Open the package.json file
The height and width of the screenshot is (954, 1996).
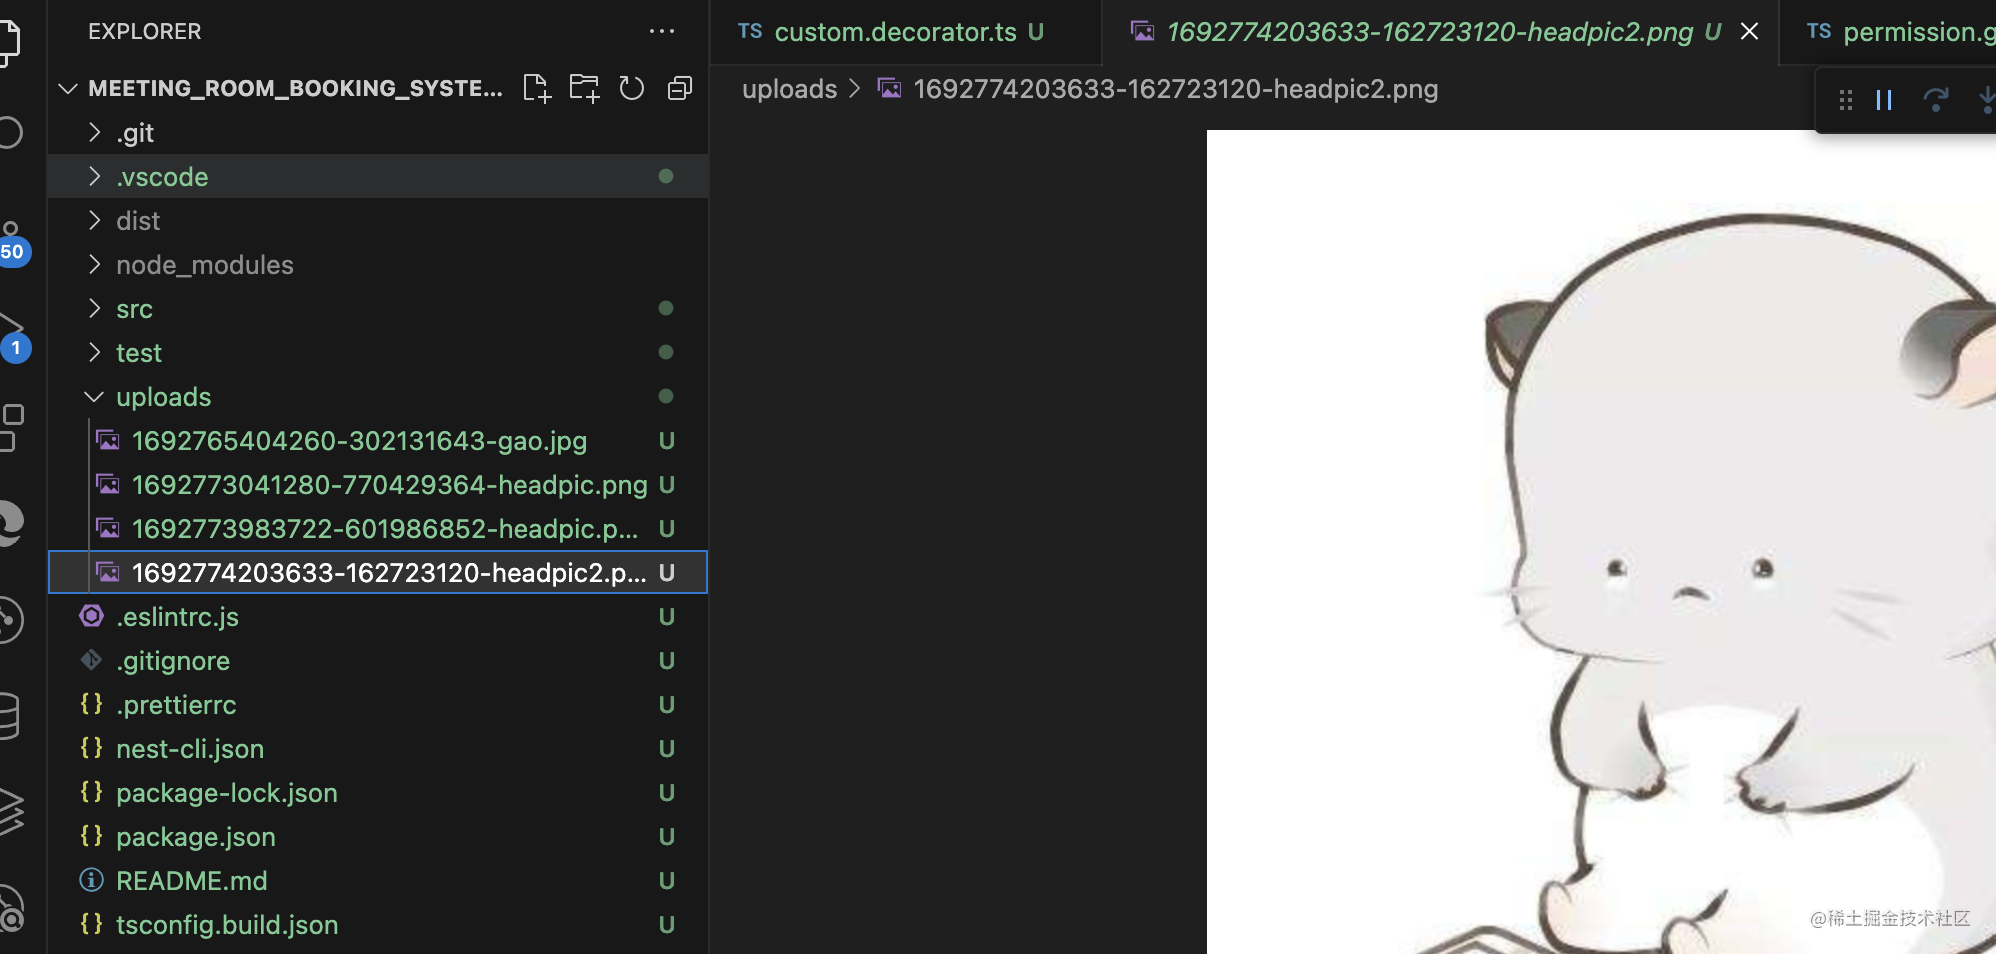pos(378,837)
